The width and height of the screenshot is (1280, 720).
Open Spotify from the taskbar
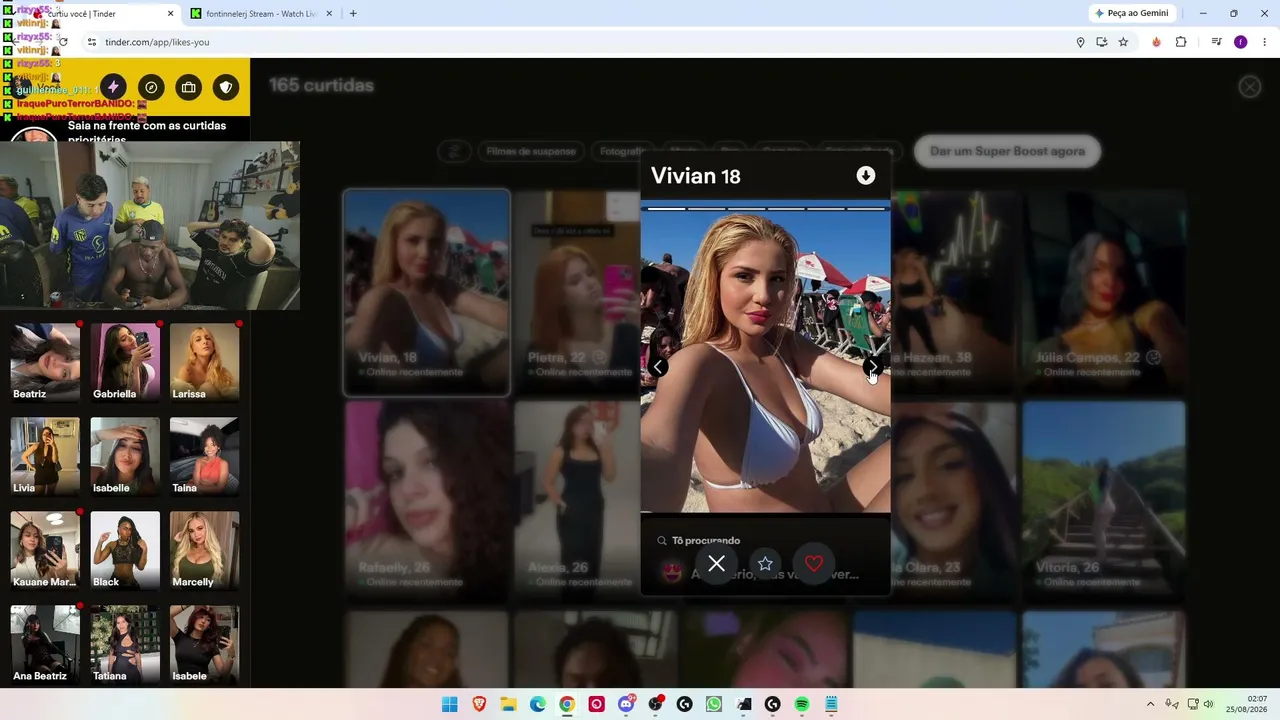pyautogui.click(x=802, y=704)
